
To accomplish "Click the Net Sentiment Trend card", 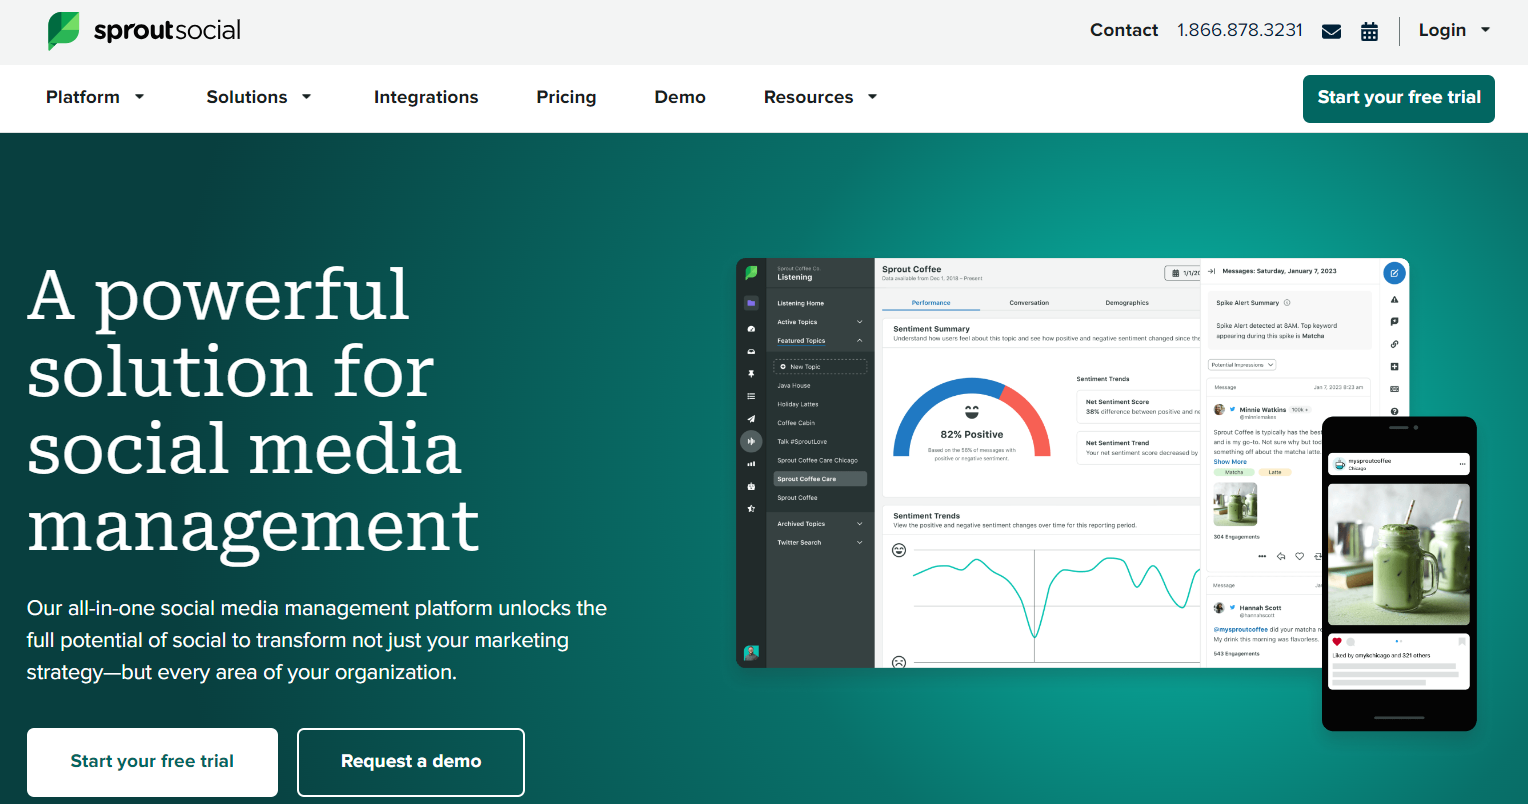I will click(x=1139, y=447).
